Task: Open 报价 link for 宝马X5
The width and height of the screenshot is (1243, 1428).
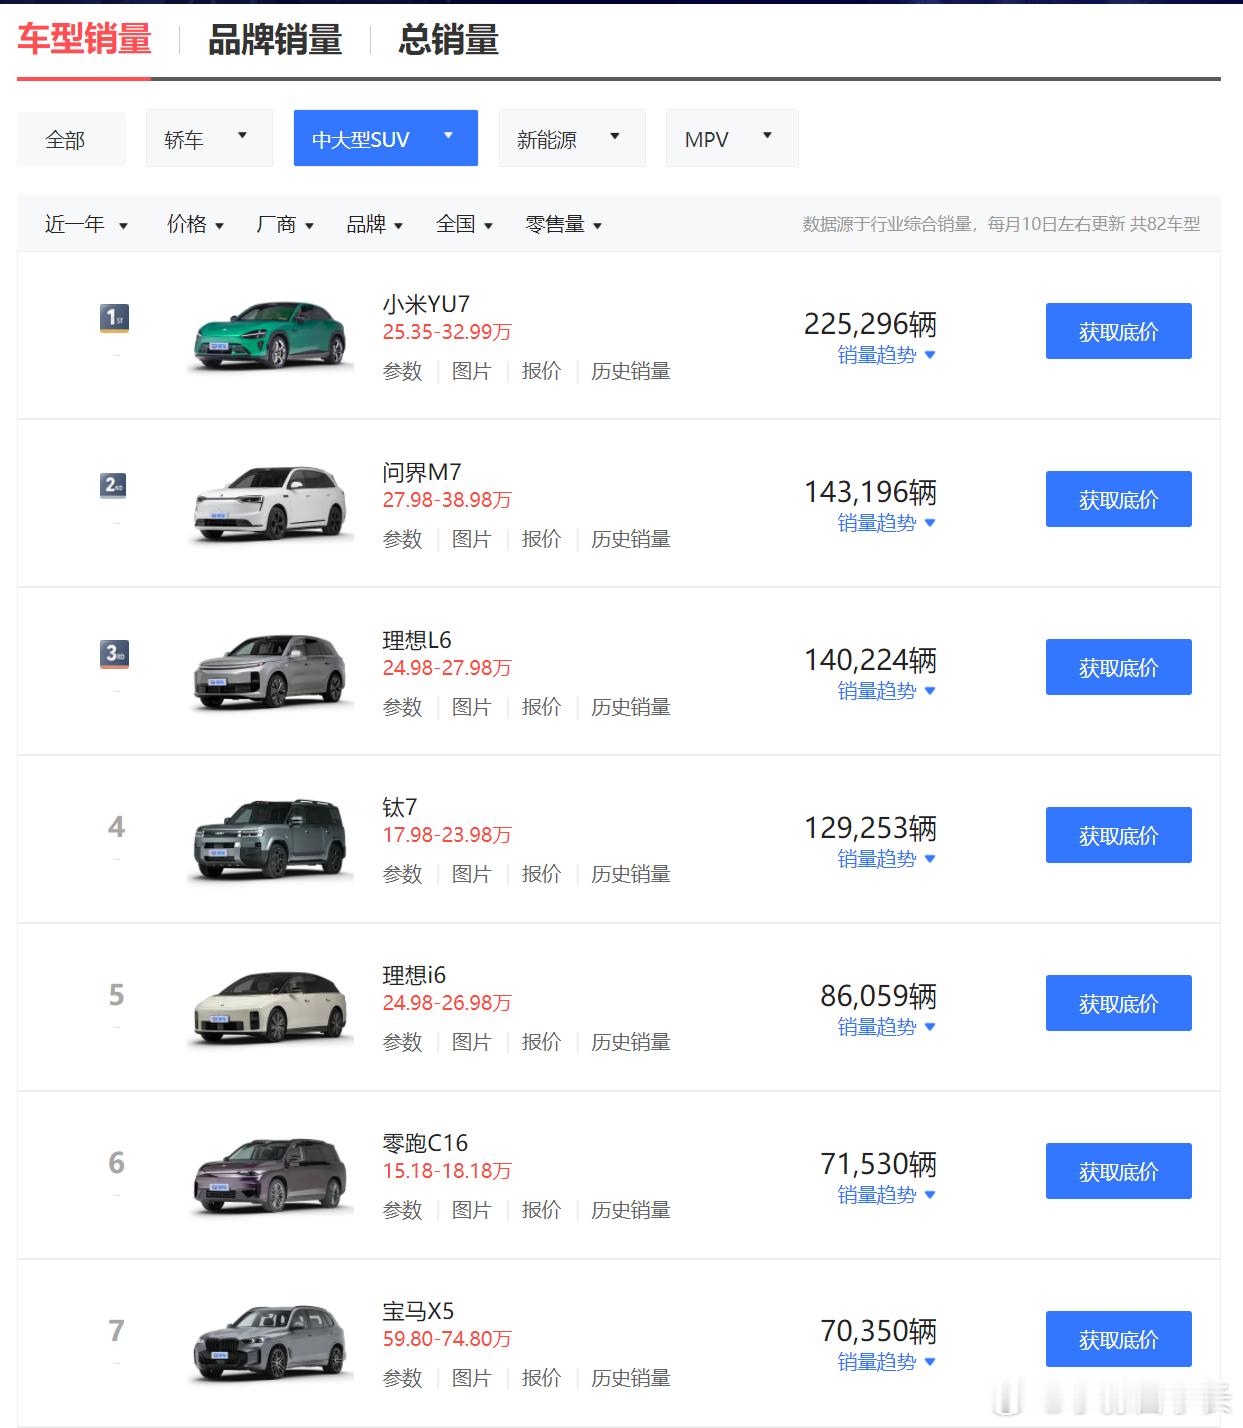Action: (x=541, y=1378)
